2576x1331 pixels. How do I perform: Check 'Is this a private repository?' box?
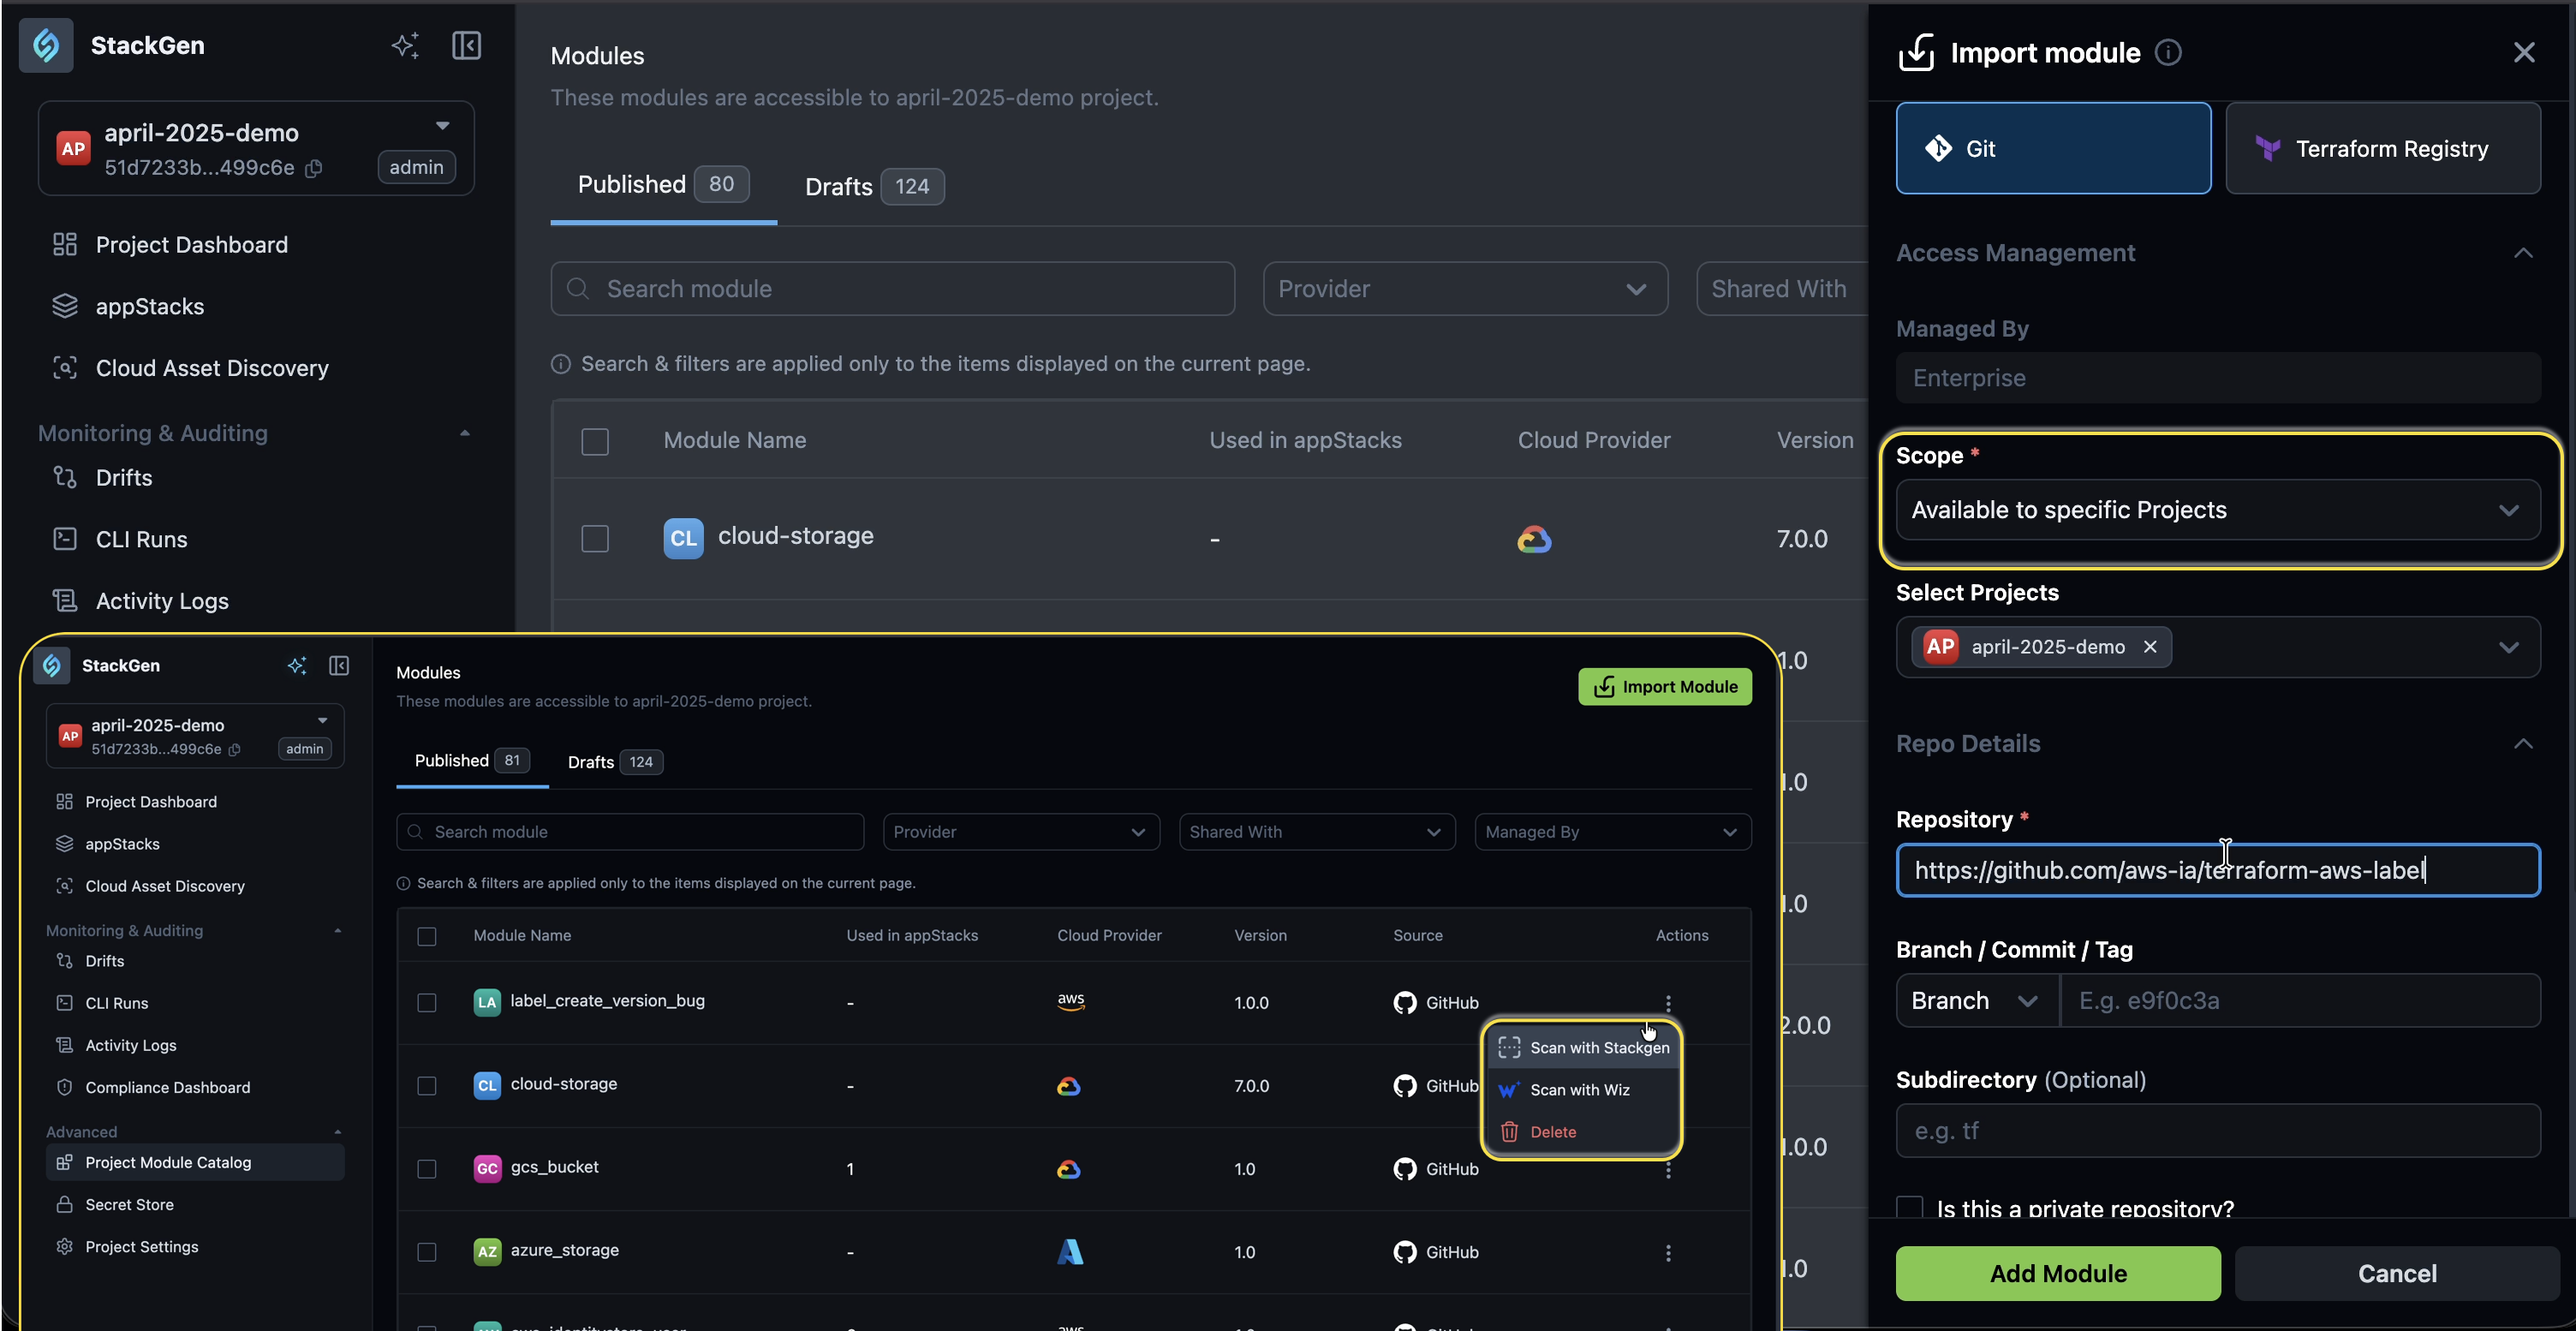(x=1910, y=1207)
